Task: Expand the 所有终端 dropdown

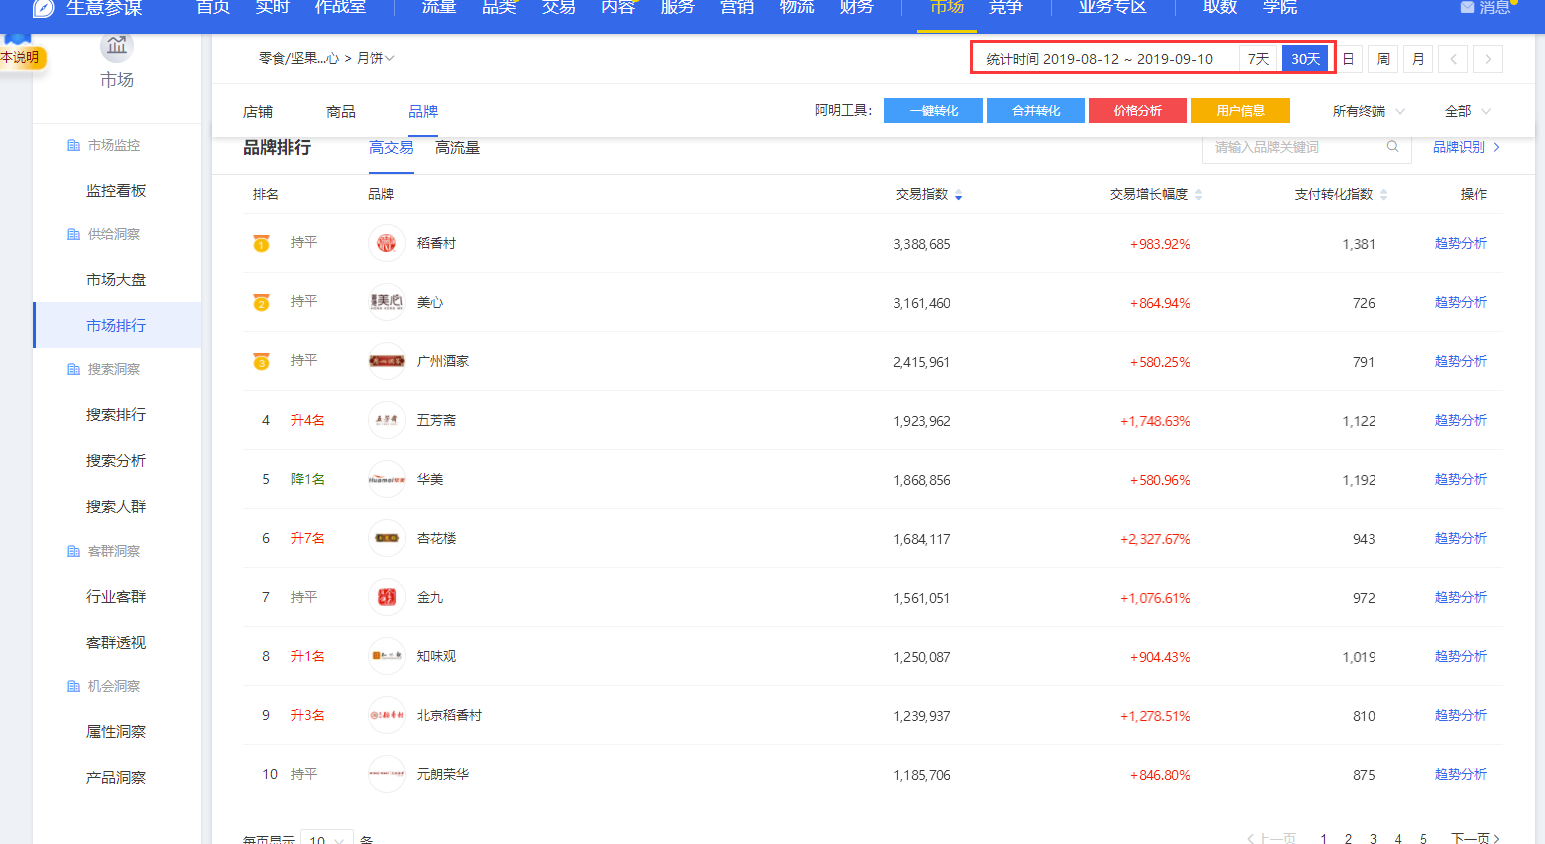Action: point(1368,111)
